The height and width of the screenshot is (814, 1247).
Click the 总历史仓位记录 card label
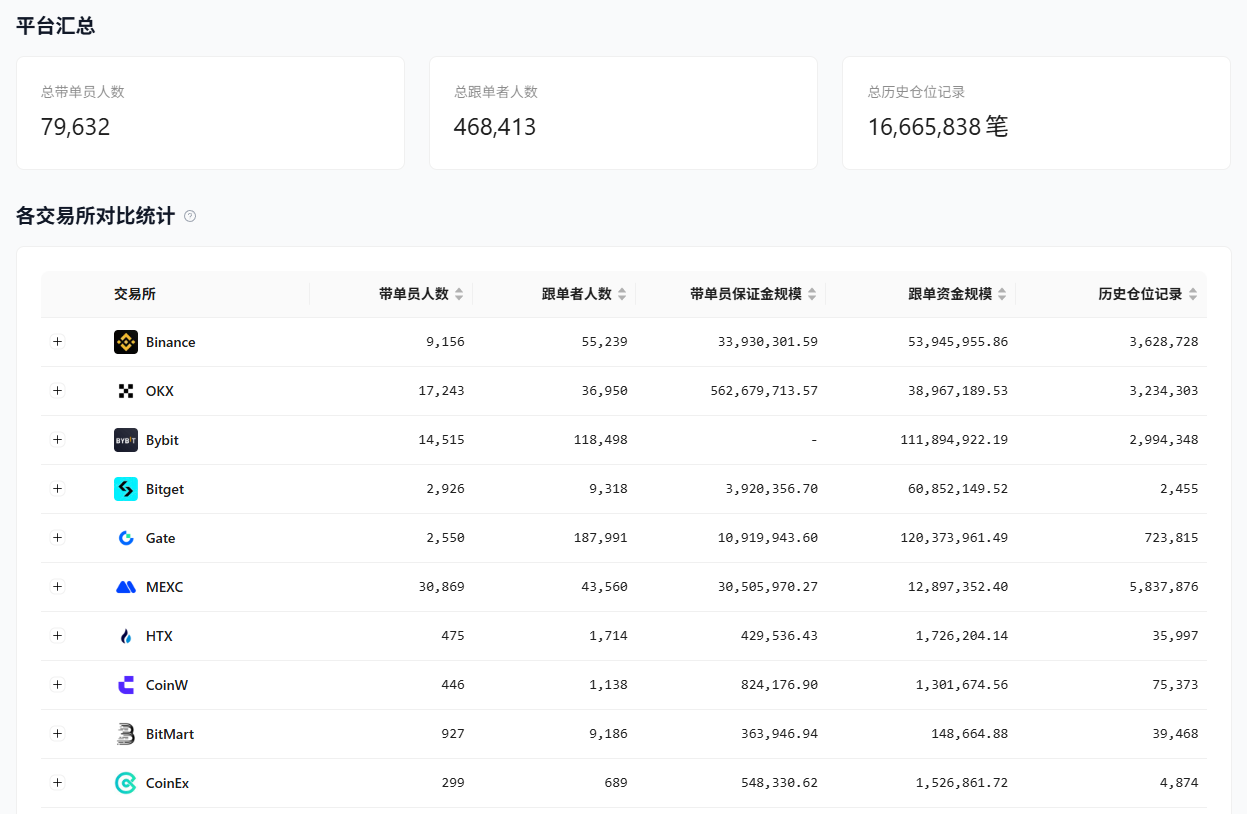(x=916, y=92)
